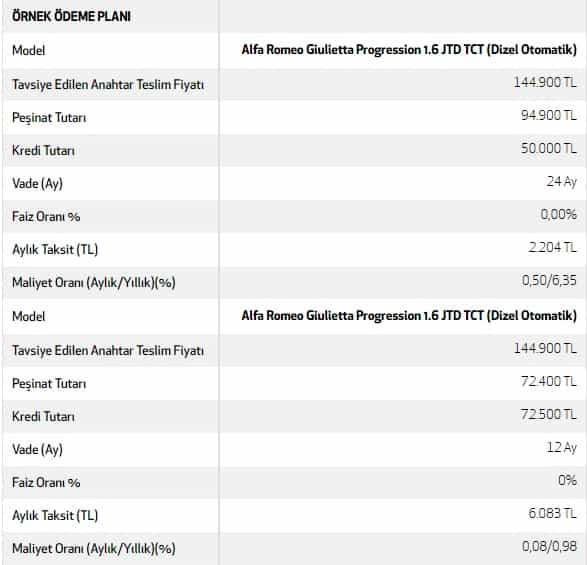
Task: Click the first Tavsiye Edilen Anahtar Teslim Fiyatı label
Action: pyautogui.click(x=108, y=85)
